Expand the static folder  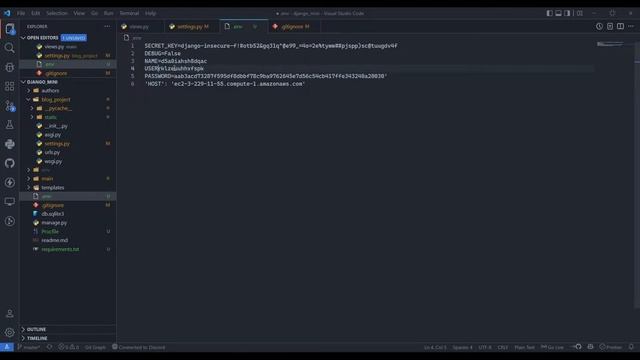[32, 117]
